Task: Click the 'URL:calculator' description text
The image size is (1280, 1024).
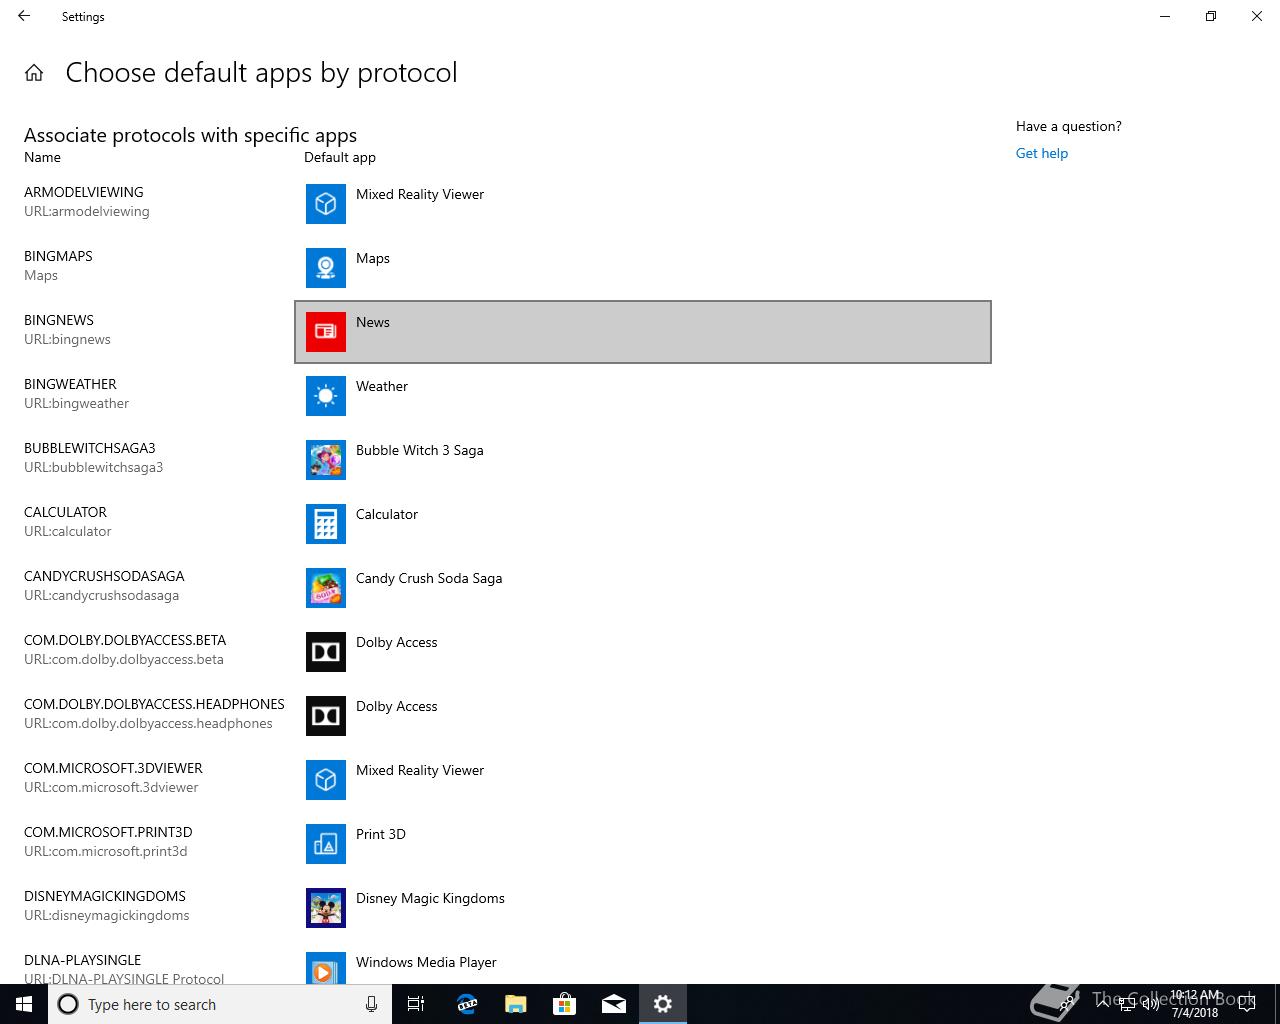Action: click(68, 531)
